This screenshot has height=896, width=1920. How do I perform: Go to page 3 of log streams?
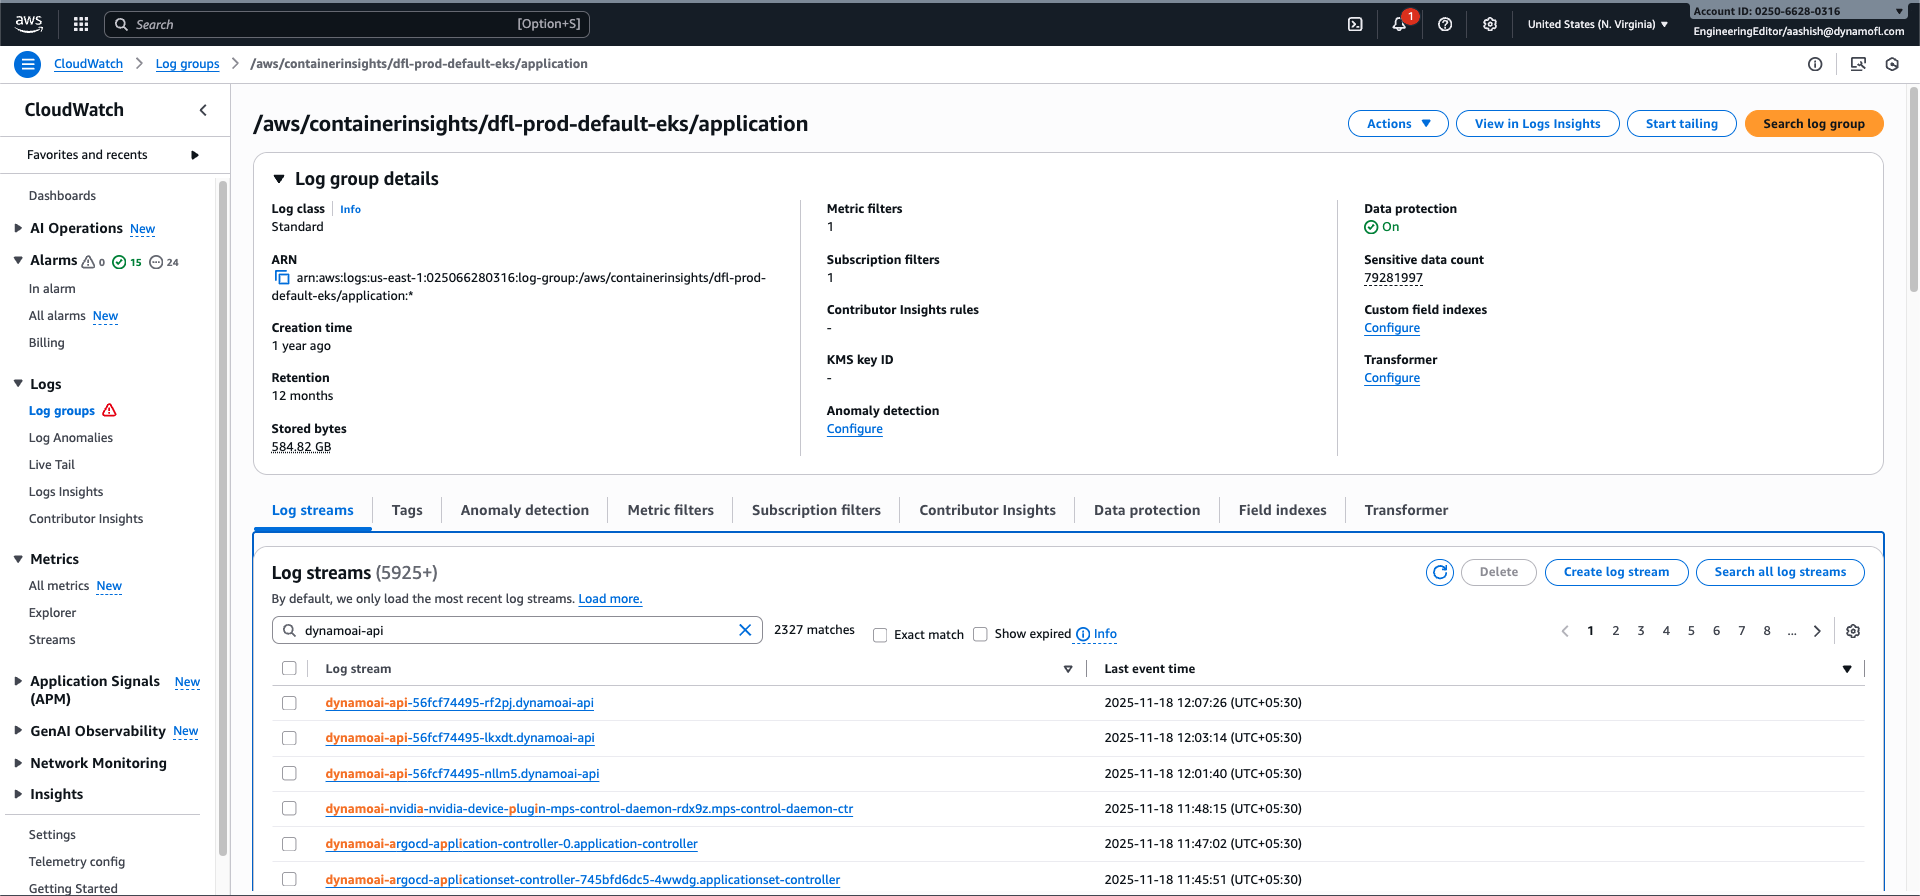point(1641,631)
